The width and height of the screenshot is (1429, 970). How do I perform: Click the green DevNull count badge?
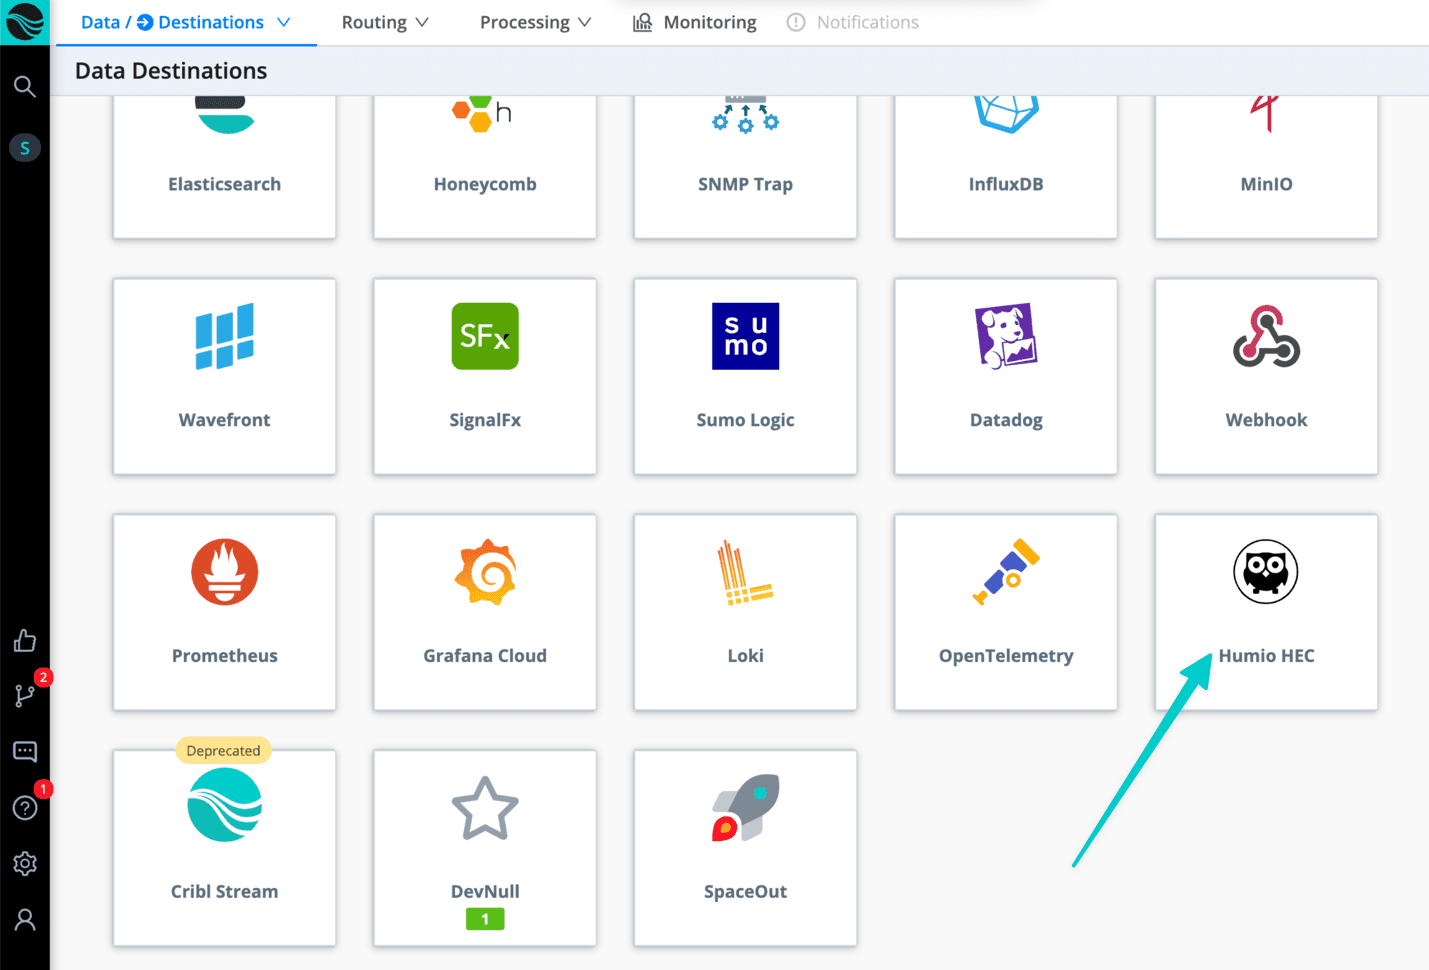pos(485,919)
